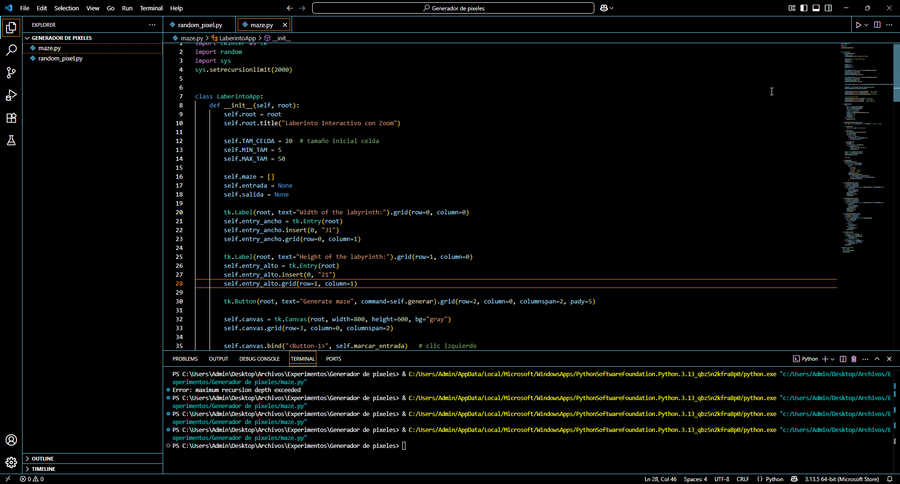Image resolution: width=900 pixels, height=484 pixels.
Task: Maximize terminal panel with up chevron
Action: click(x=877, y=359)
